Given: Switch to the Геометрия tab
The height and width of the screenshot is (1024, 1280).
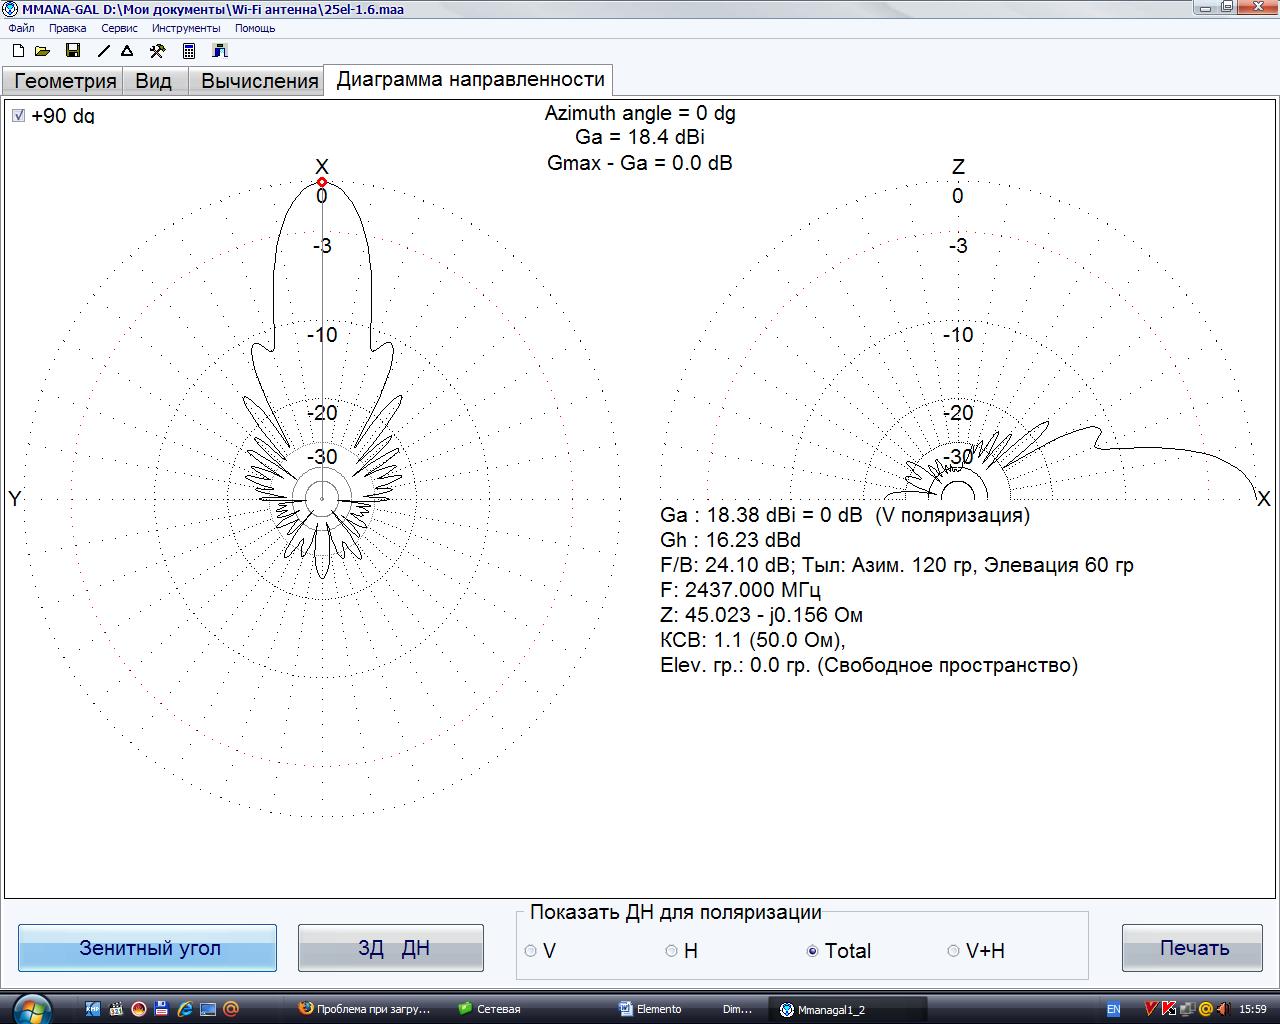Looking at the screenshot, I should 64,81.
